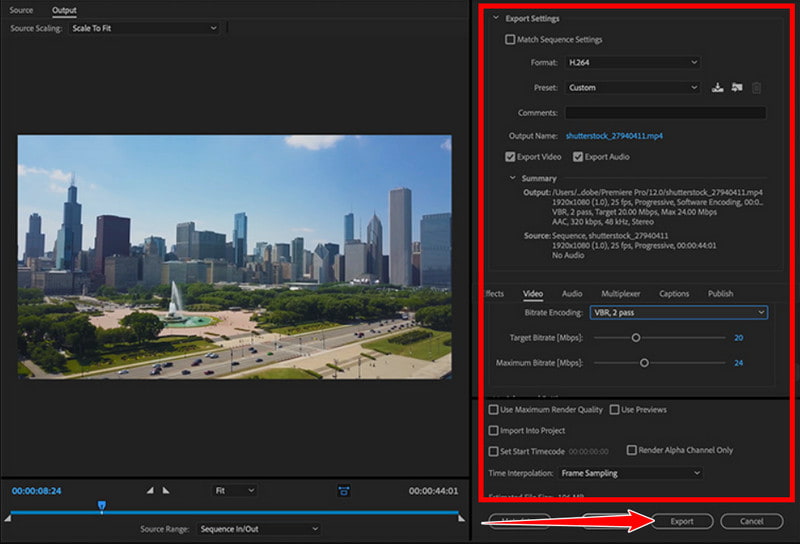Click the Set Out Point triangle icon
The image size is (800, 544).
click(166, 490)
